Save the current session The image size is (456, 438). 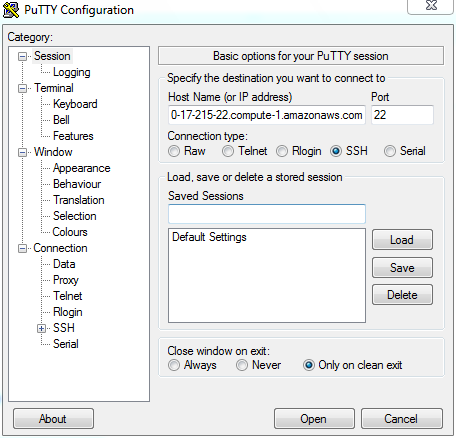(402, 267)
